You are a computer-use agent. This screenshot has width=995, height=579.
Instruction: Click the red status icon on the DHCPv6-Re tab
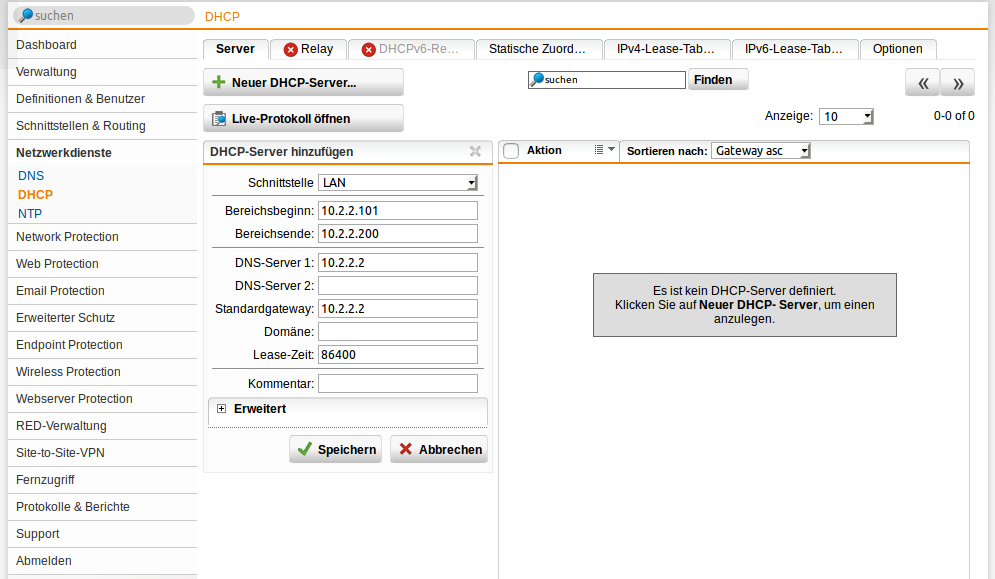click(367, 48)
